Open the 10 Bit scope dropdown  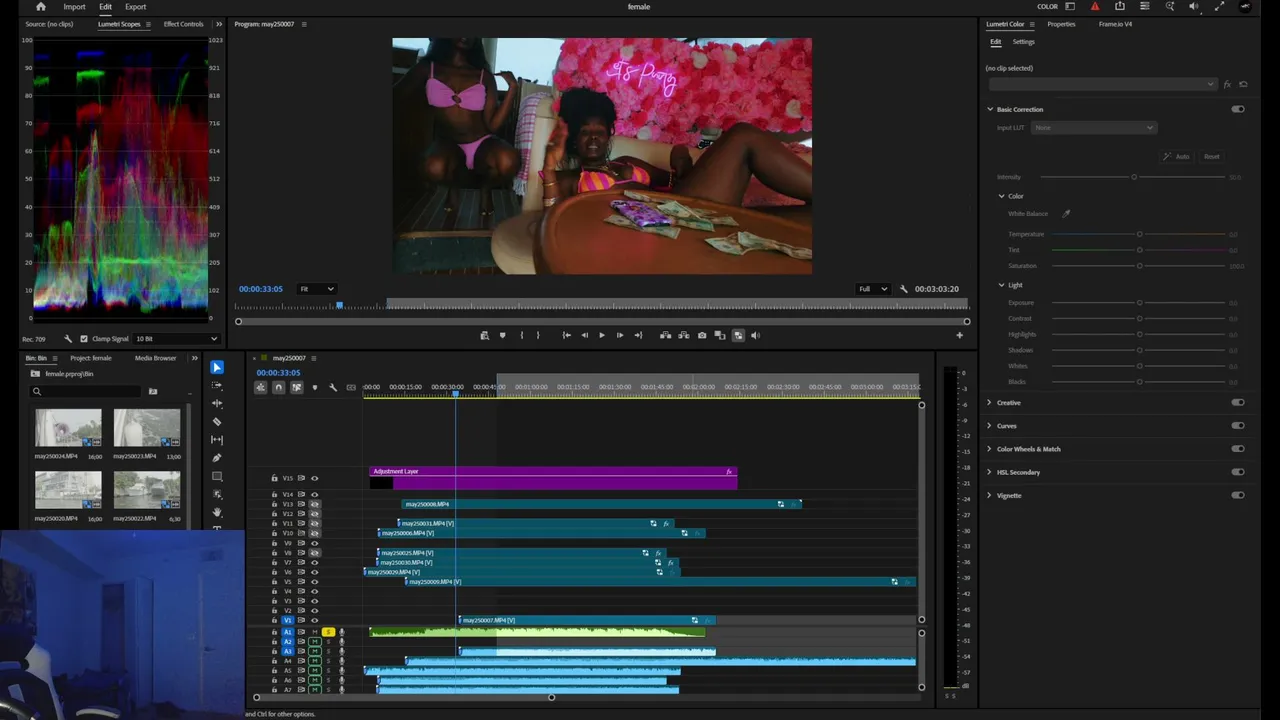pos(176,339)
